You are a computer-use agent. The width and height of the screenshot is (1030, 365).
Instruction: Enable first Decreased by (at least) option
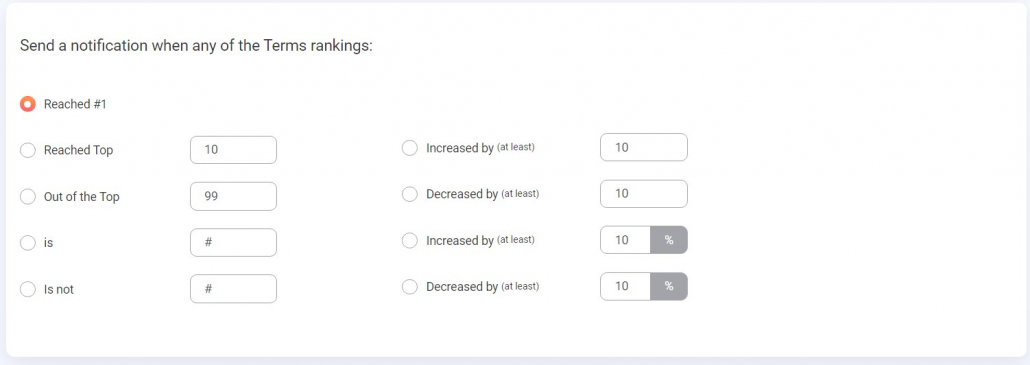409,194
